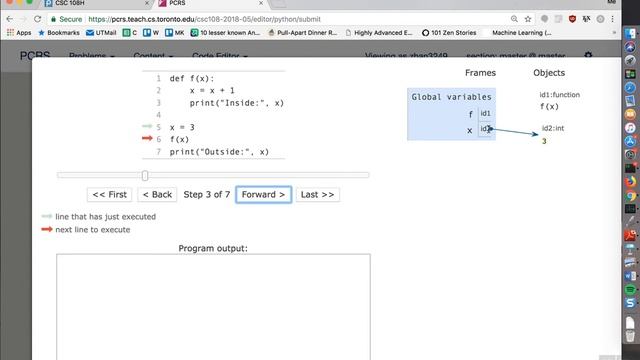The height and width of the screenshot is (360, 640).
Task: Open Spotify from the dock
Action: [630, 290]
